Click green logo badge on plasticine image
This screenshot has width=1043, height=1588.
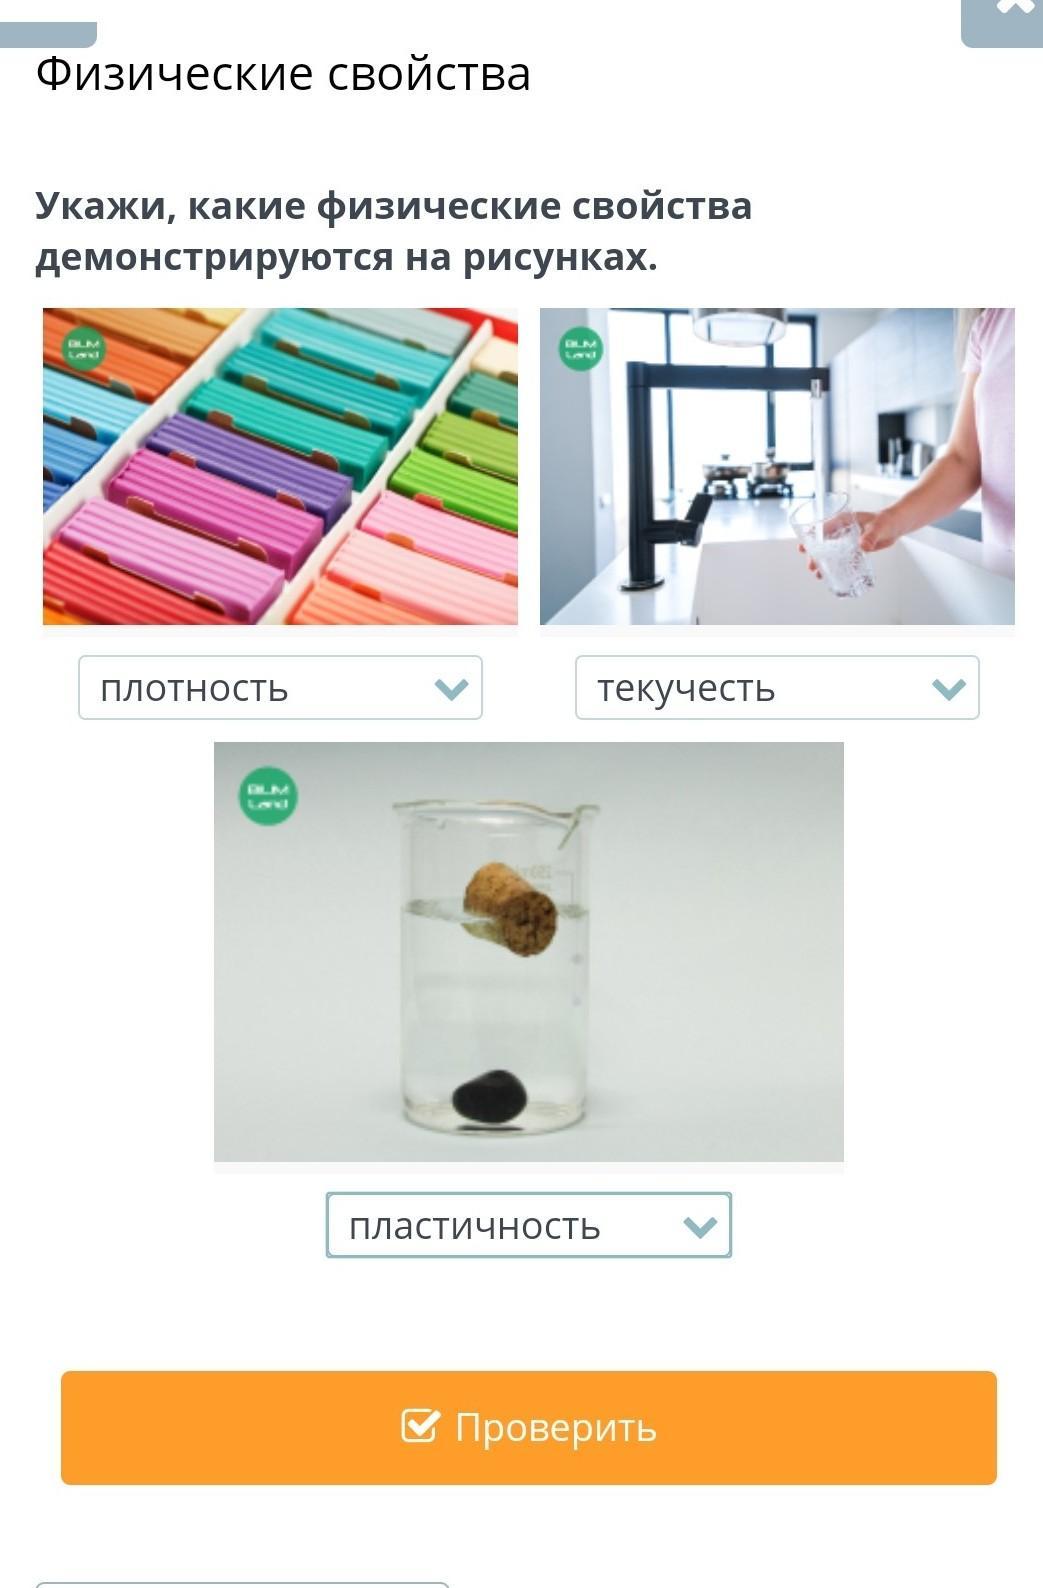[83, 349]
